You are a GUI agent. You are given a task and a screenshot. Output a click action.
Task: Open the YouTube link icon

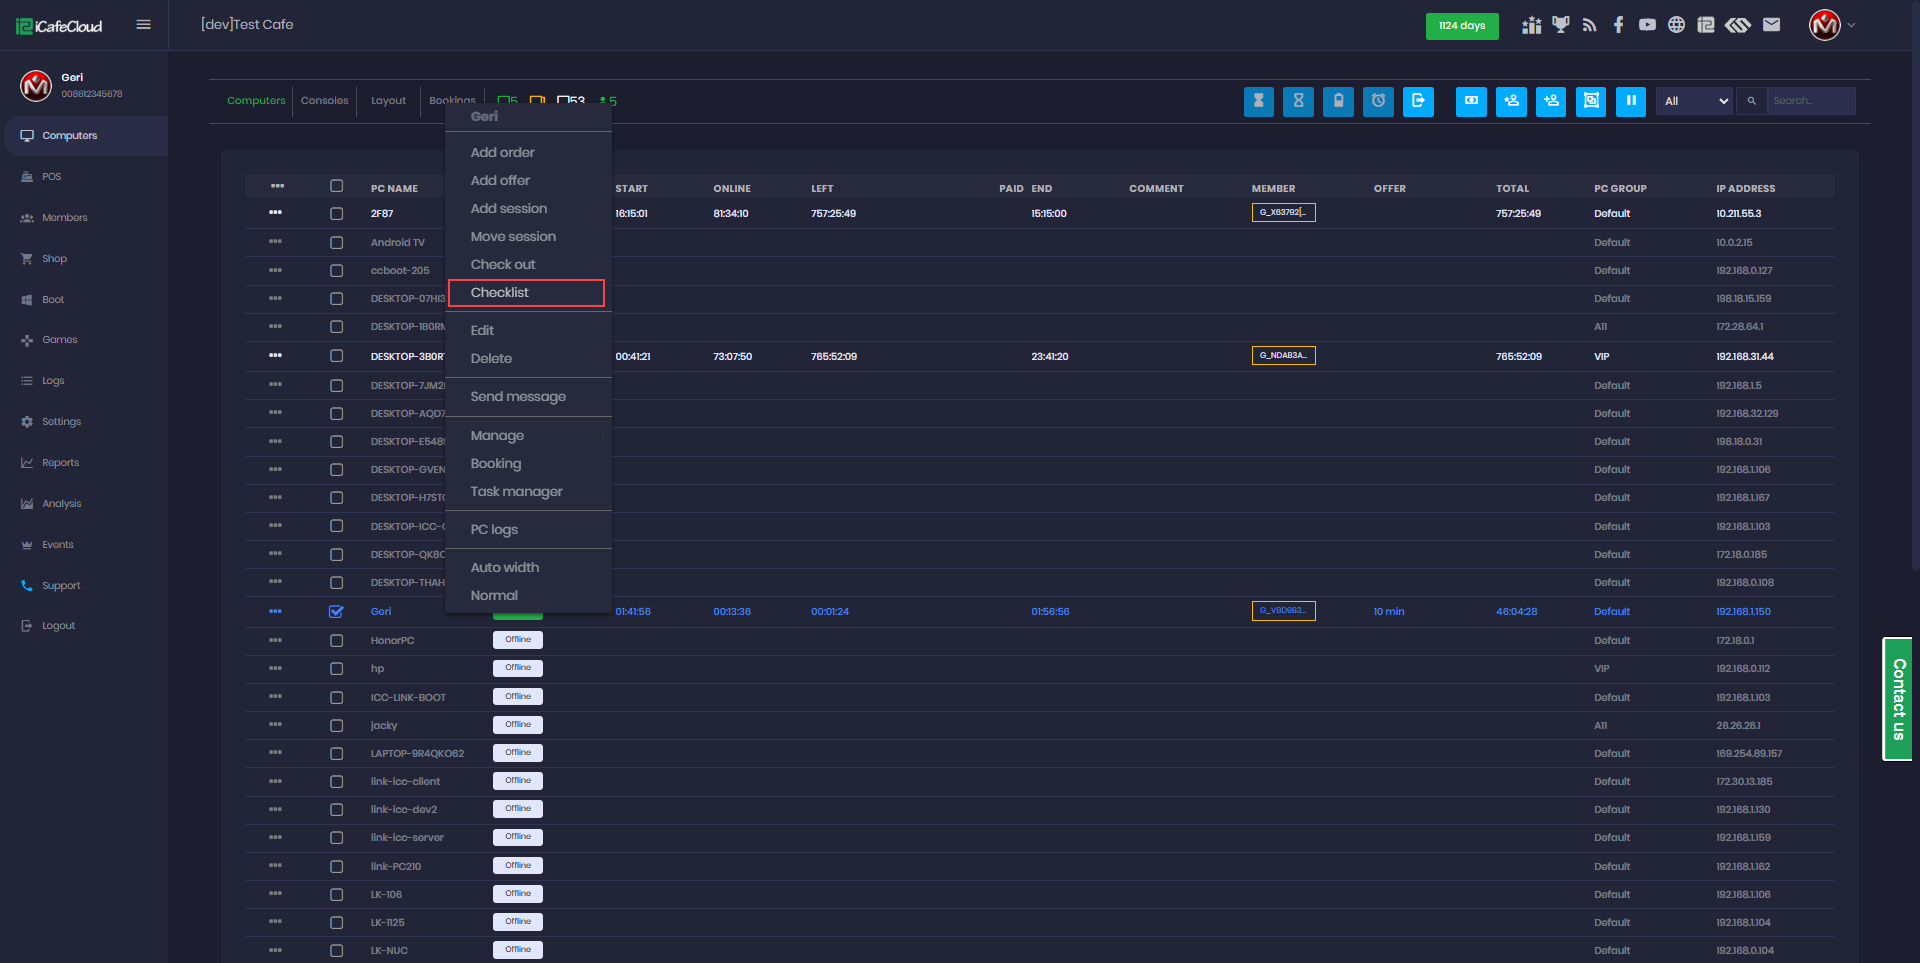point(1647,25)
